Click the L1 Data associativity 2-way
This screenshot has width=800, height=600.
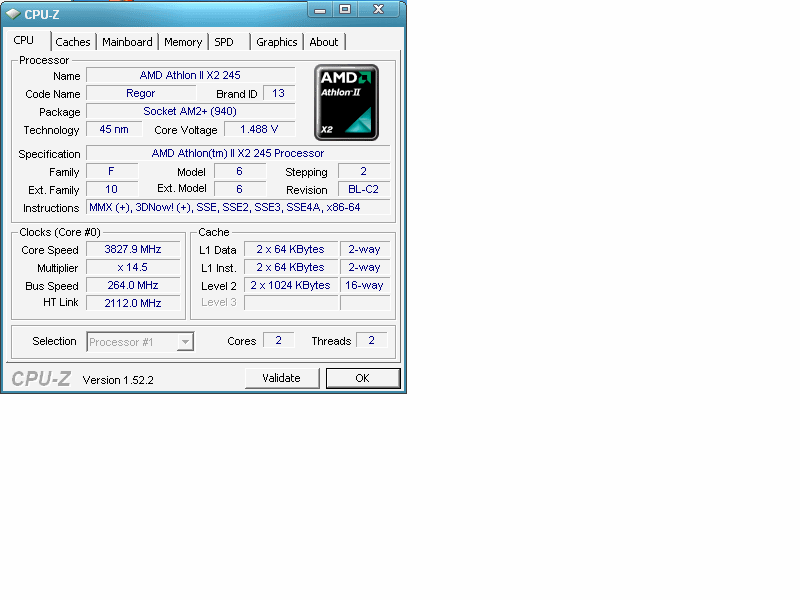(365, 249)
